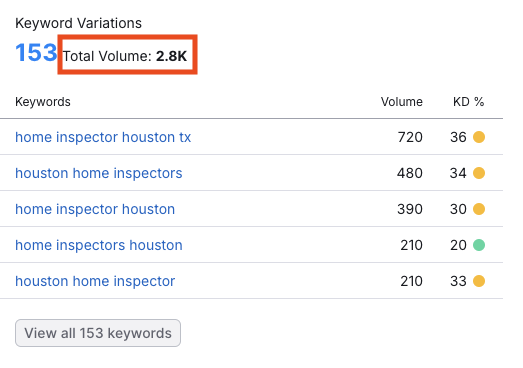The height and width of the screenshot is (368, 523).
Task: Click the Volume column header
Action: (x=402, y=102)
